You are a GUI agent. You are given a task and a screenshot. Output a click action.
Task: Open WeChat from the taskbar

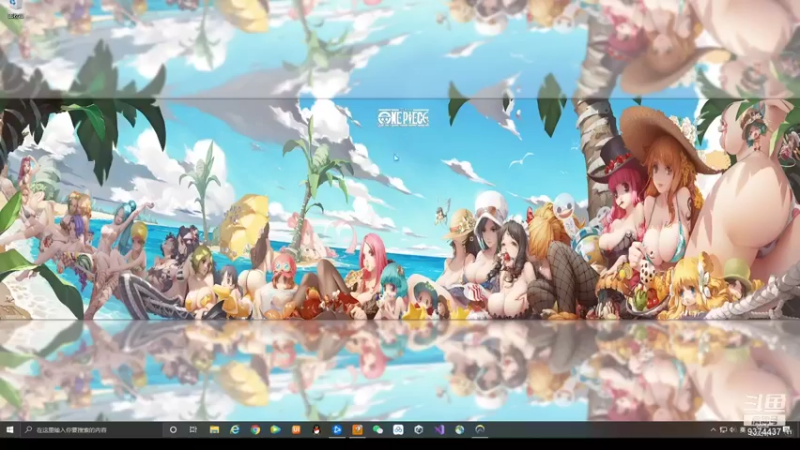[378, 430]
